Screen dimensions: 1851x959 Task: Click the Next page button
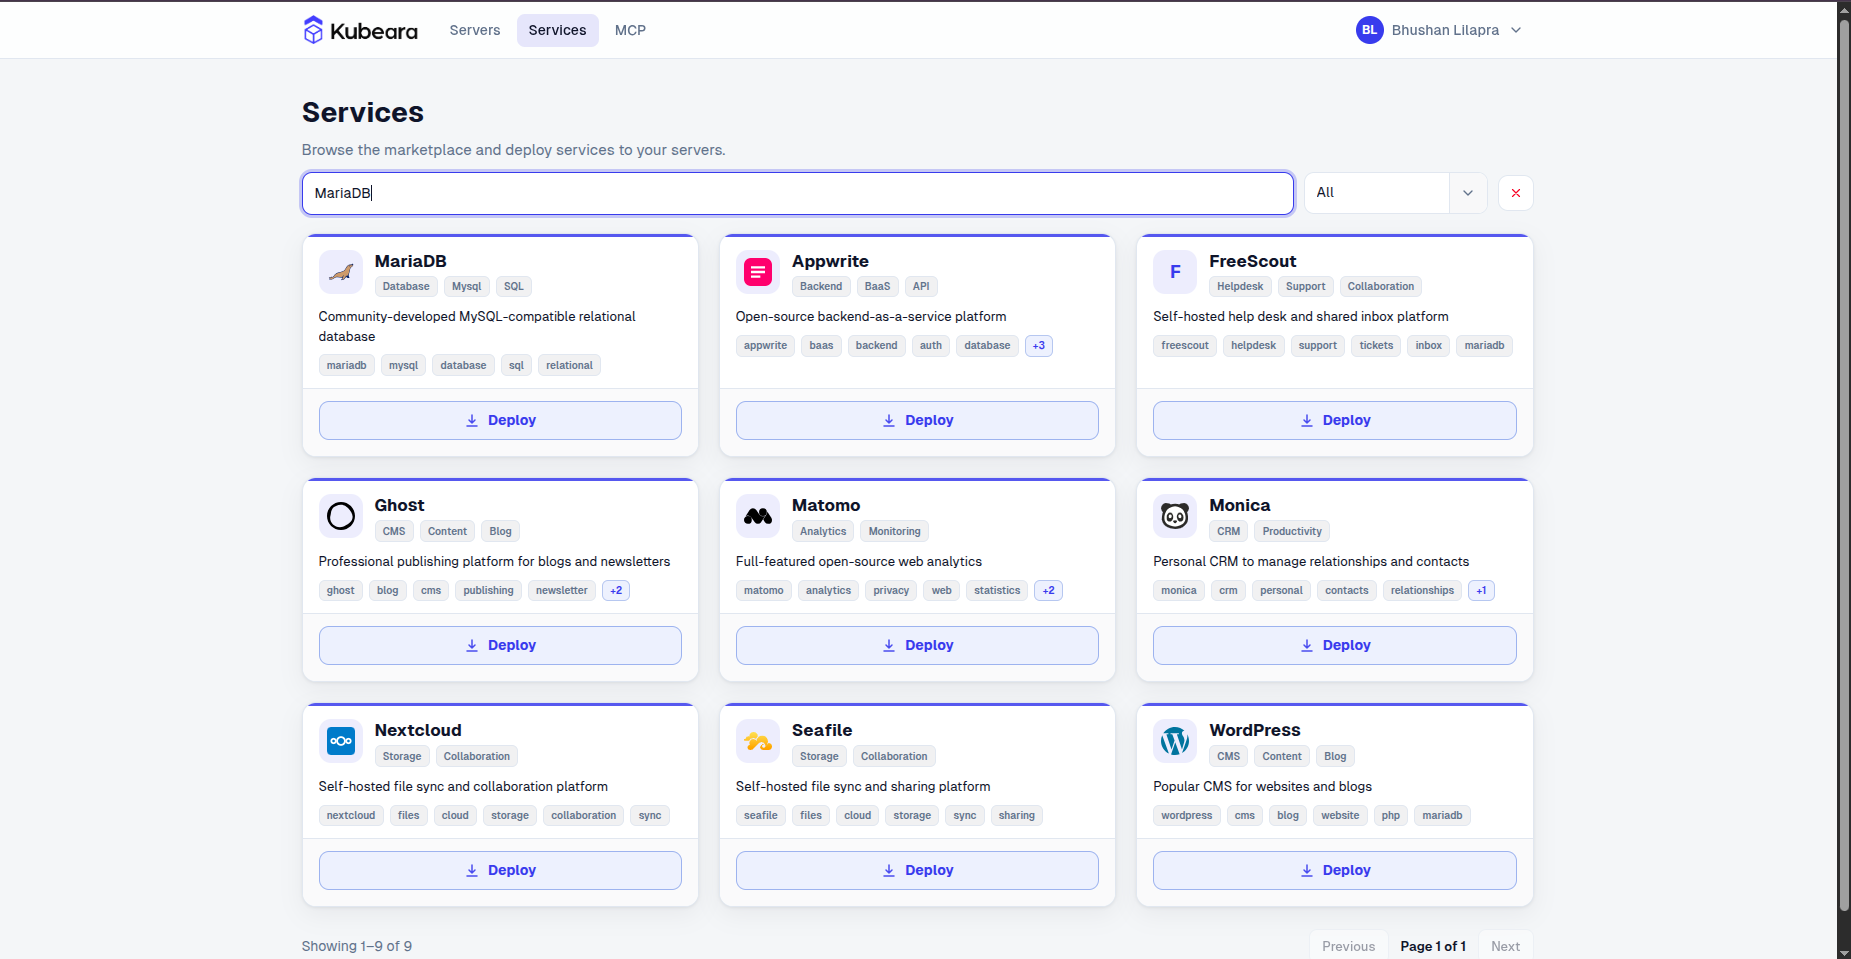pos(1505,946)
